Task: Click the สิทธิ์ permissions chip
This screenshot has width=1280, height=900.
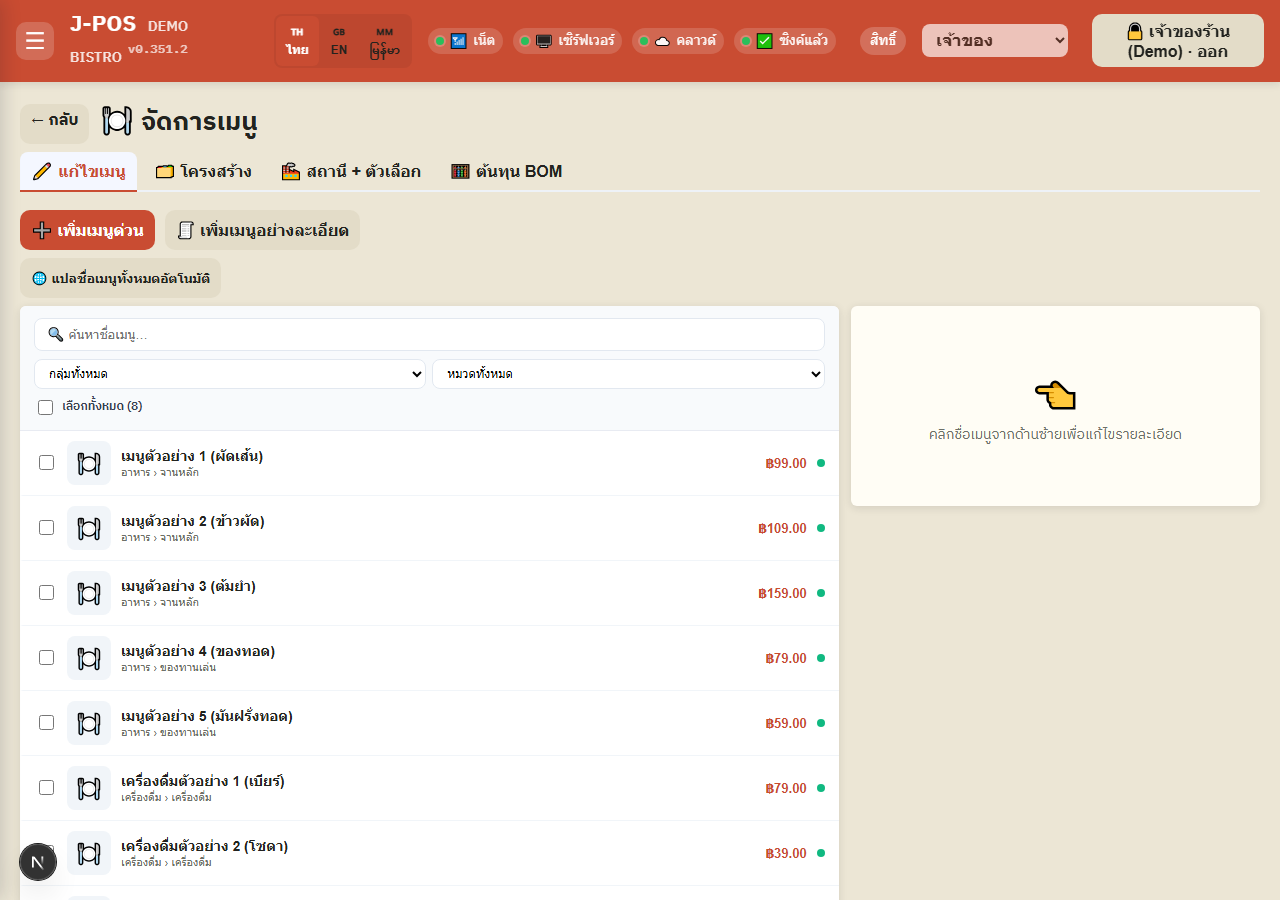Action: (883, 41)
